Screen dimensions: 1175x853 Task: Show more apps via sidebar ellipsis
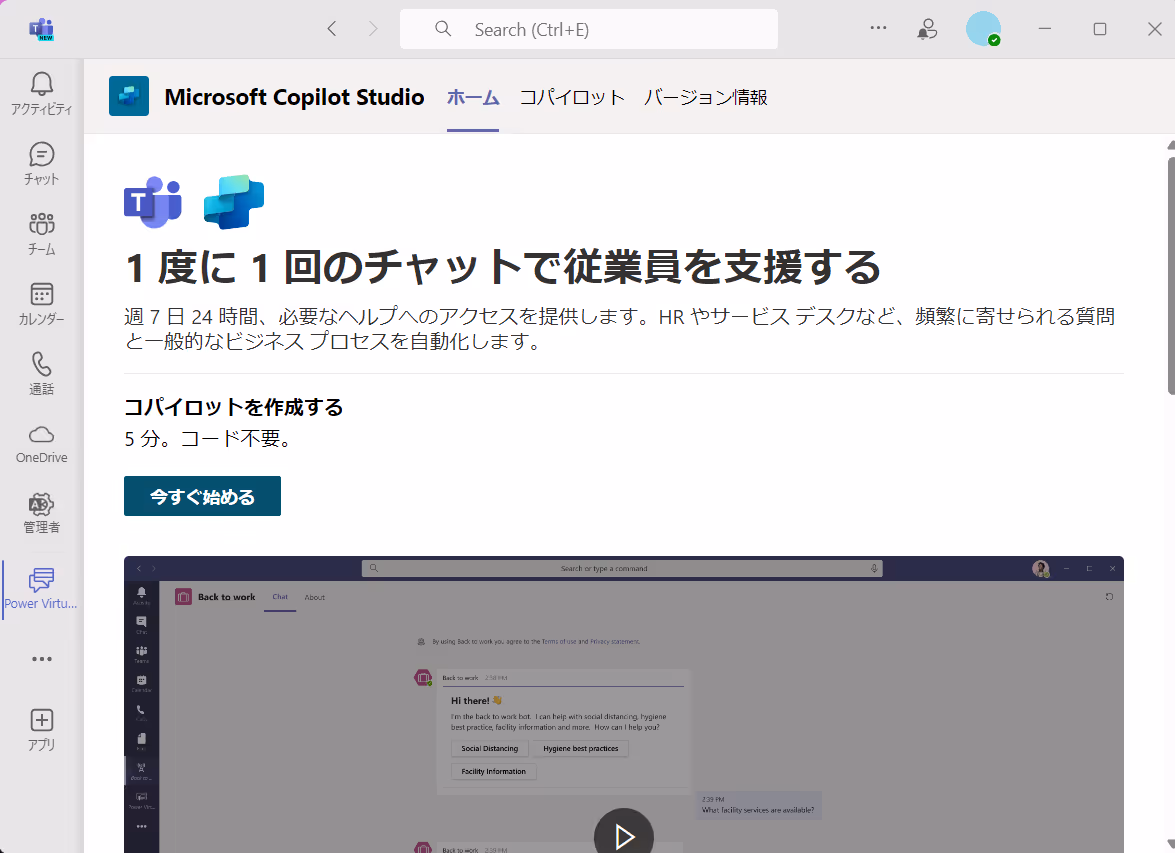41,659
